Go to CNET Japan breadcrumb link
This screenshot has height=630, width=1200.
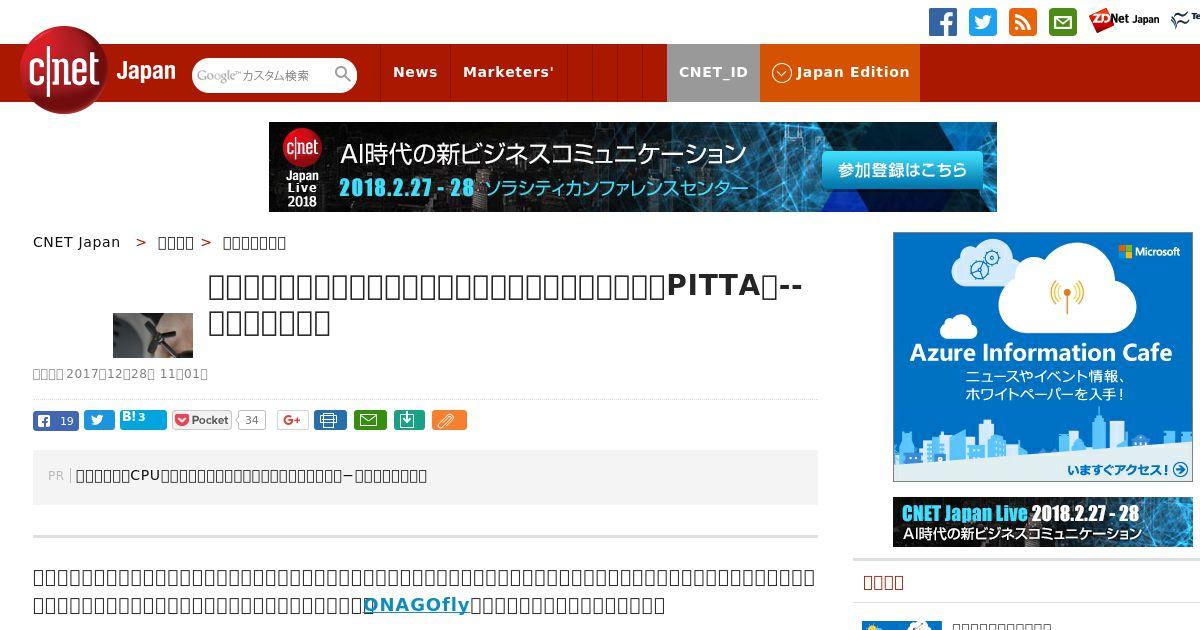(x=76, y=242)
